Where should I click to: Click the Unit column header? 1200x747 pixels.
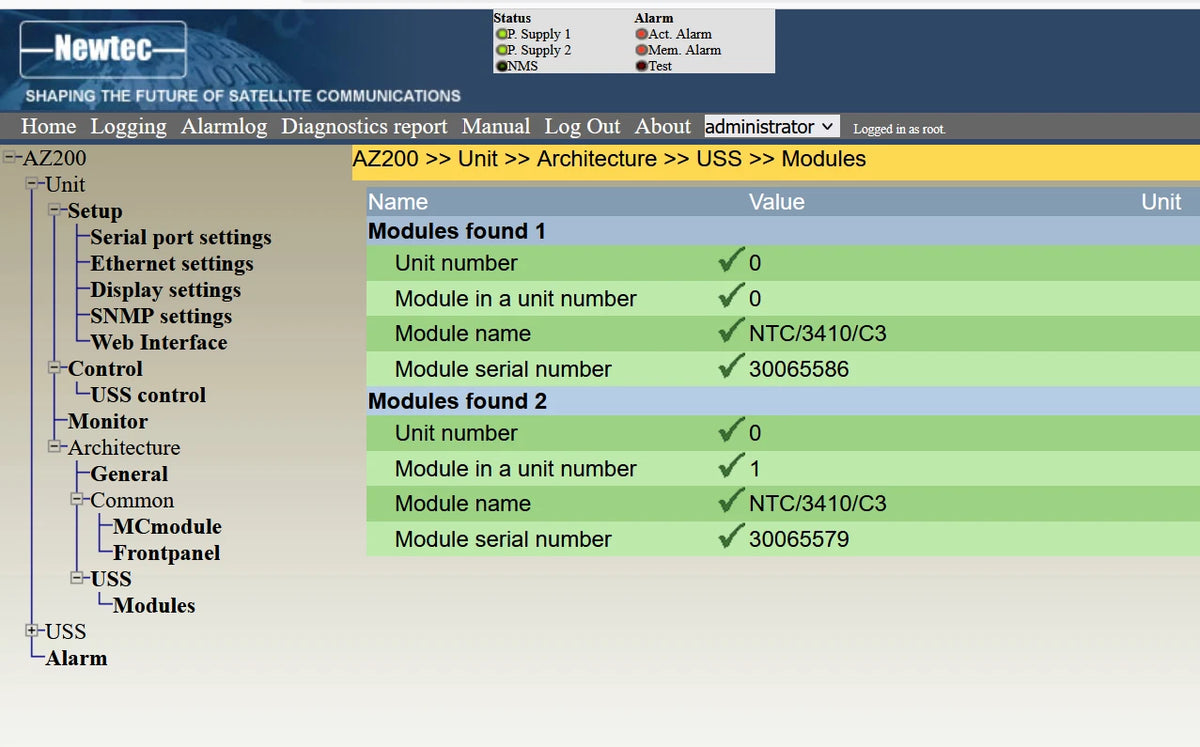pyautogui.click(x=1161, y=202)
